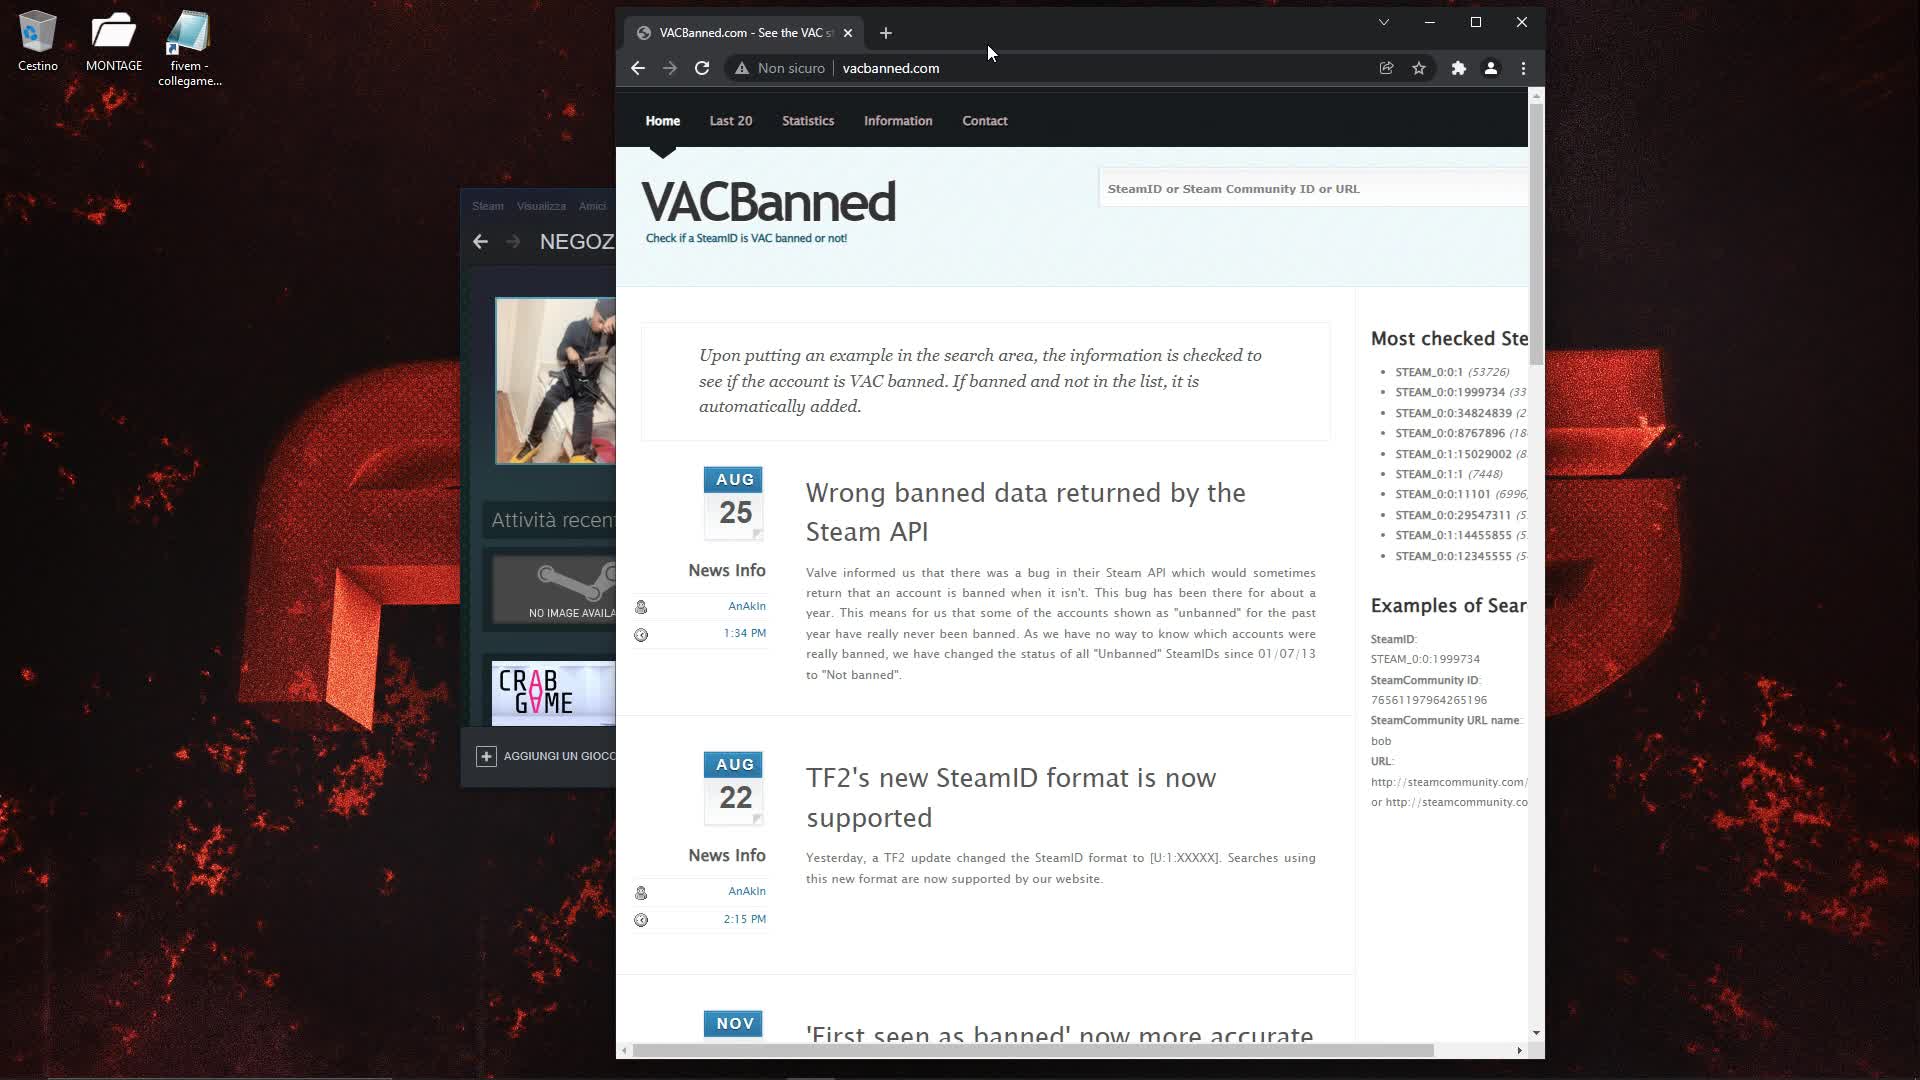Open the Chrome profile avatar icon
1920x1080 pixels.
point(1490,68)
